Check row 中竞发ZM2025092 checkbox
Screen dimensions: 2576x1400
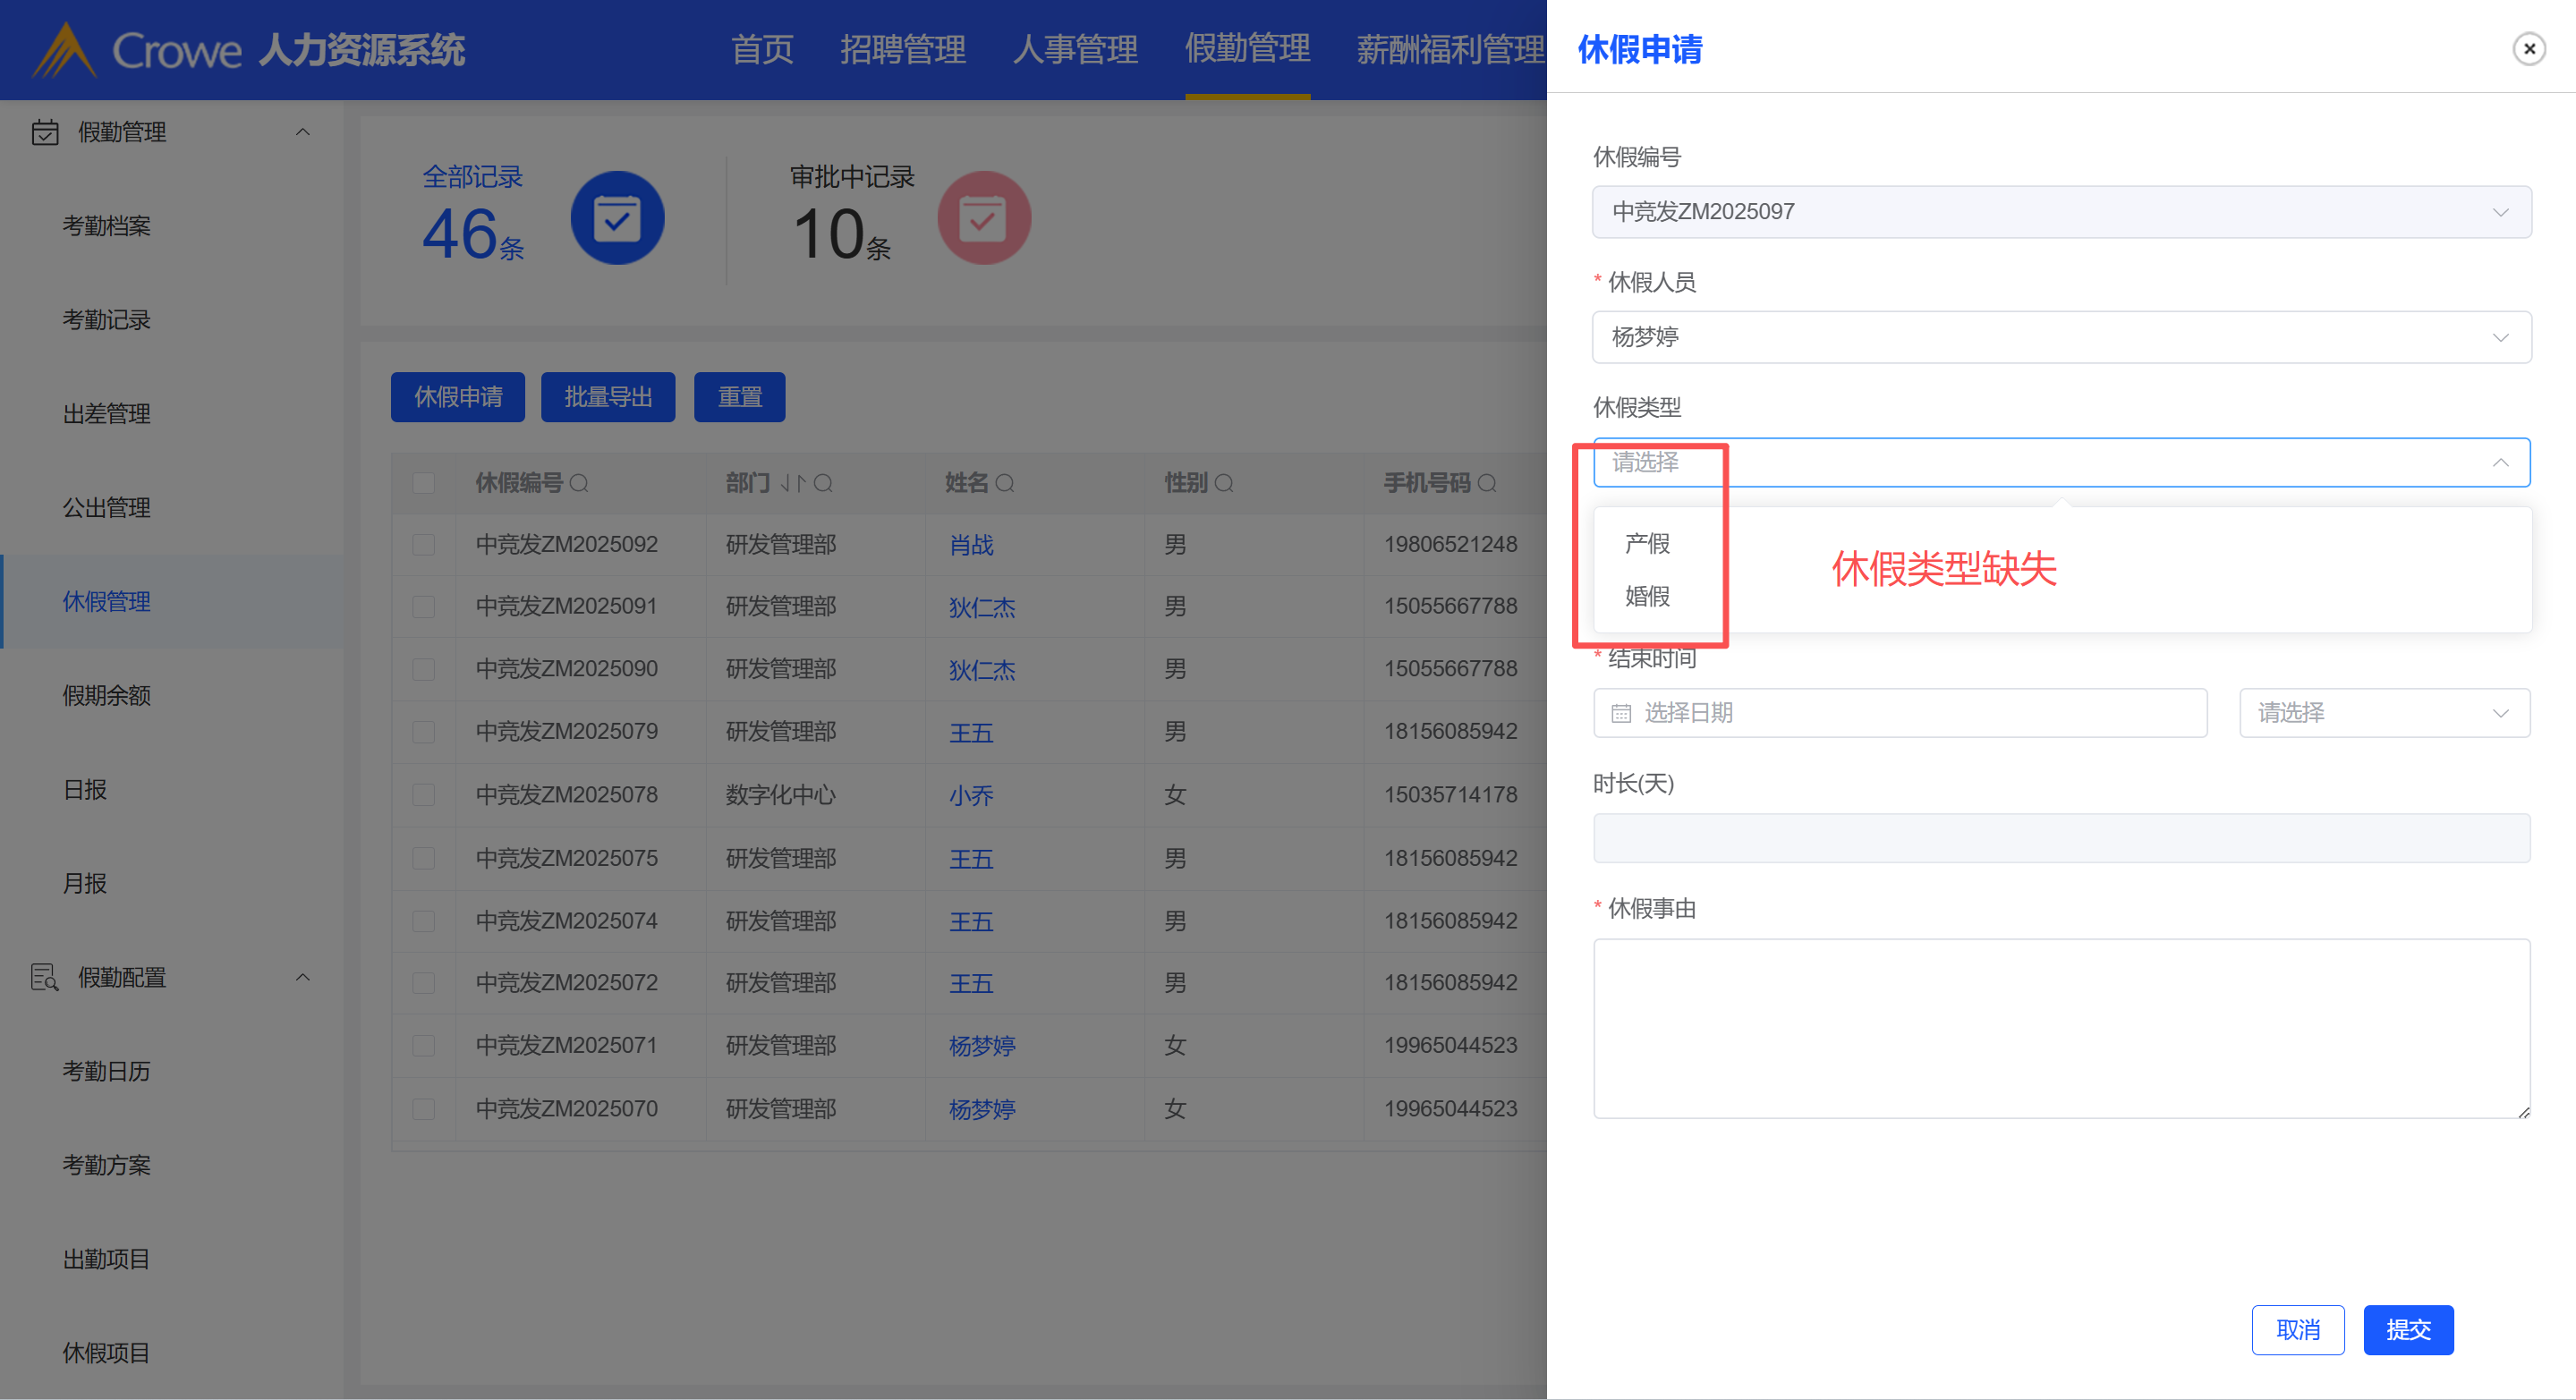click(424, 545)
